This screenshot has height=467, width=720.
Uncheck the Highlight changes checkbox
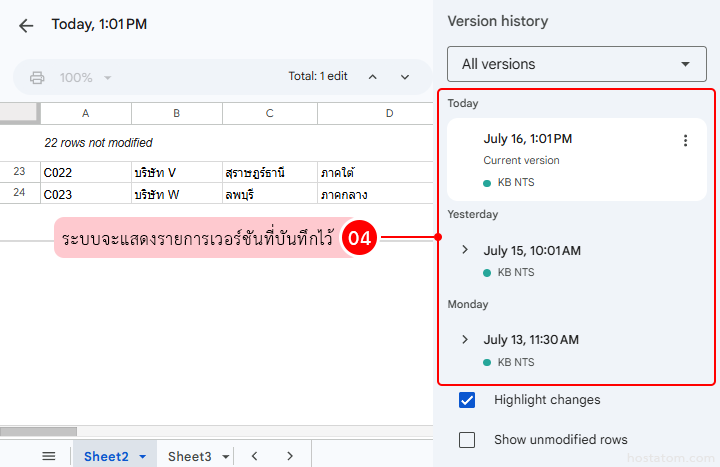tap(467, 400)
